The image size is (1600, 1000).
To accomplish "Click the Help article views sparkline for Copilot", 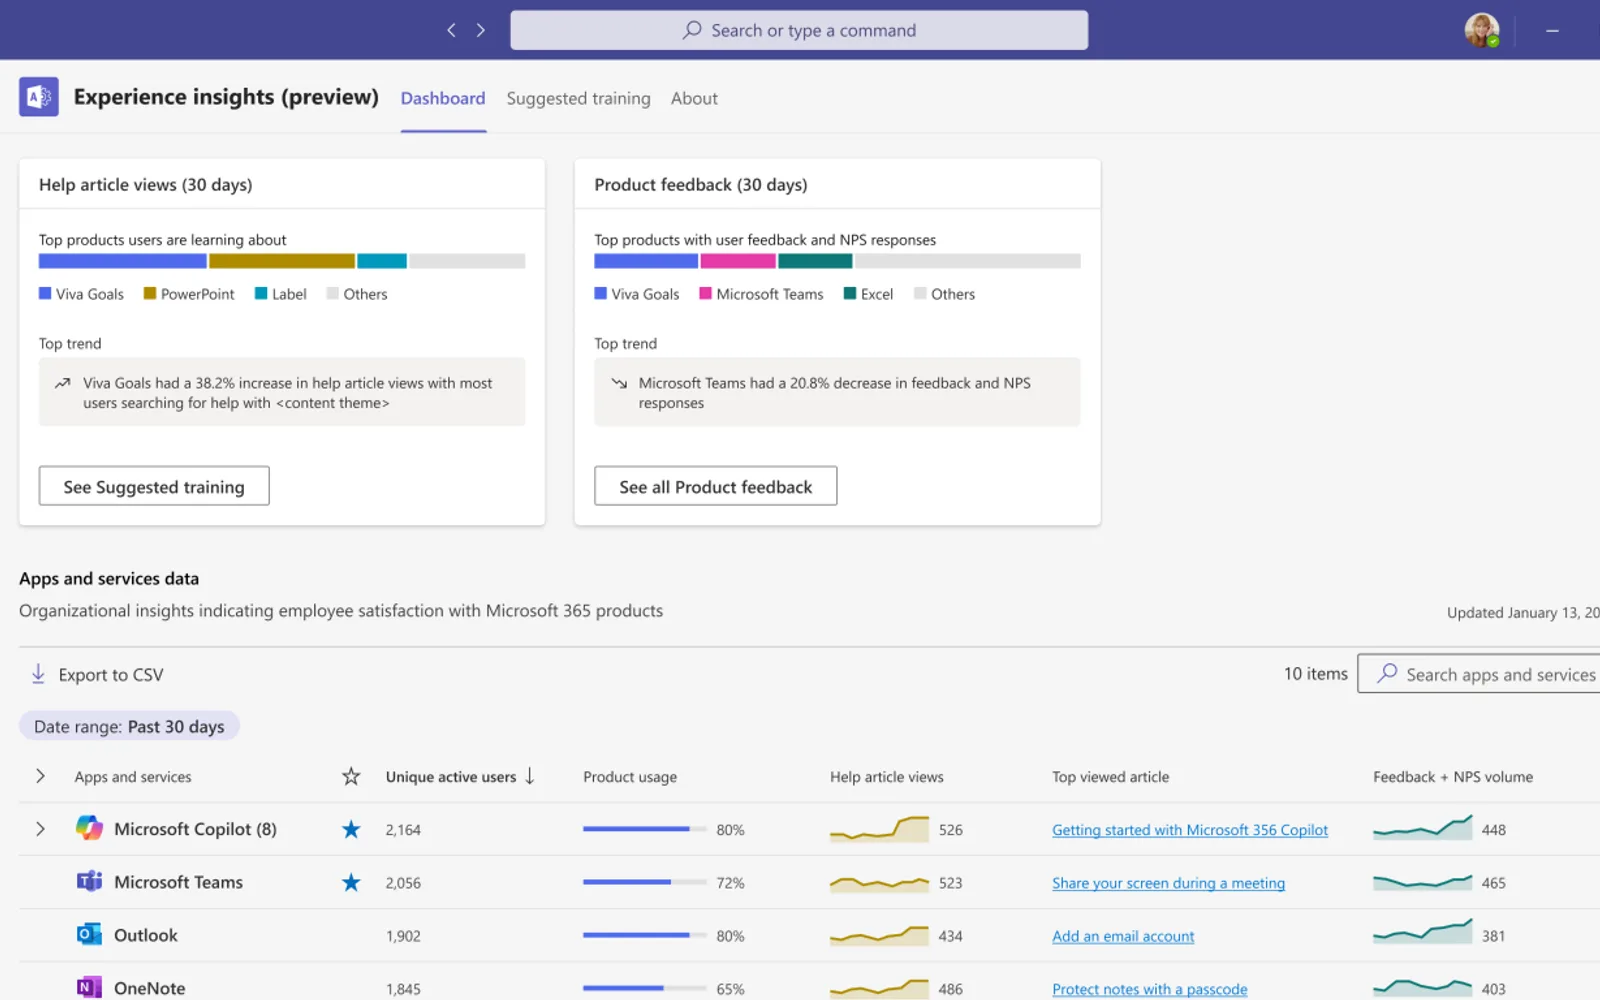I will click(x=879, y=829).
